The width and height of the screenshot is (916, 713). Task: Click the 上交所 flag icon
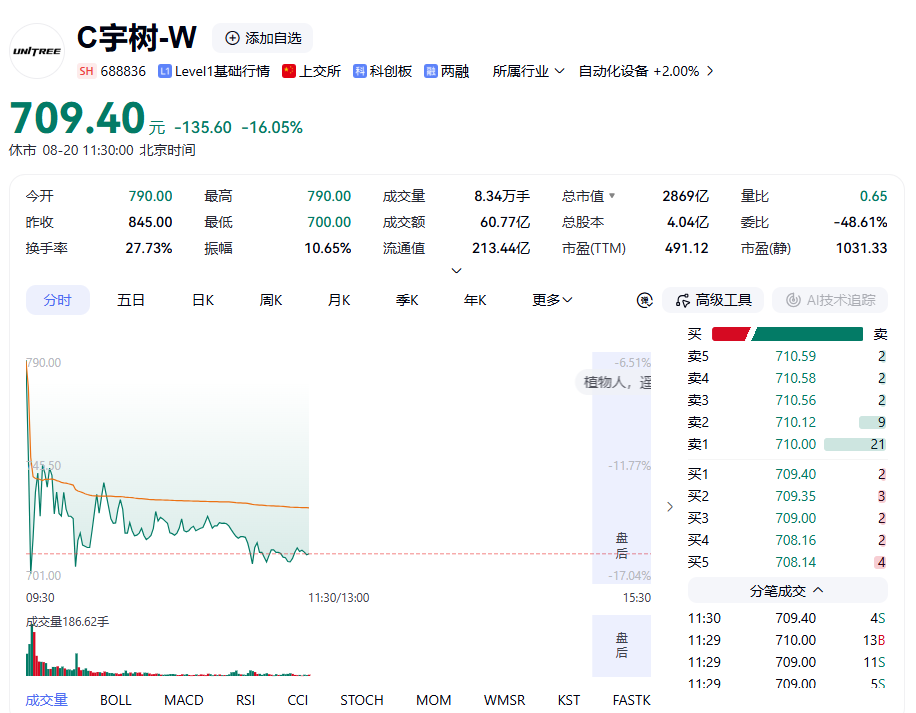click(289, 71)
